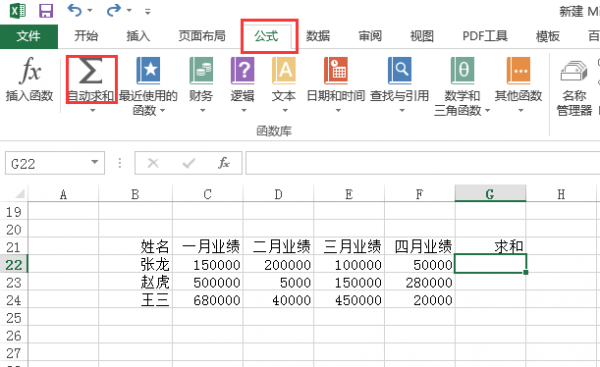Click the Save floppy disk icon
600x367 pixels.
[x=46, y=11]
